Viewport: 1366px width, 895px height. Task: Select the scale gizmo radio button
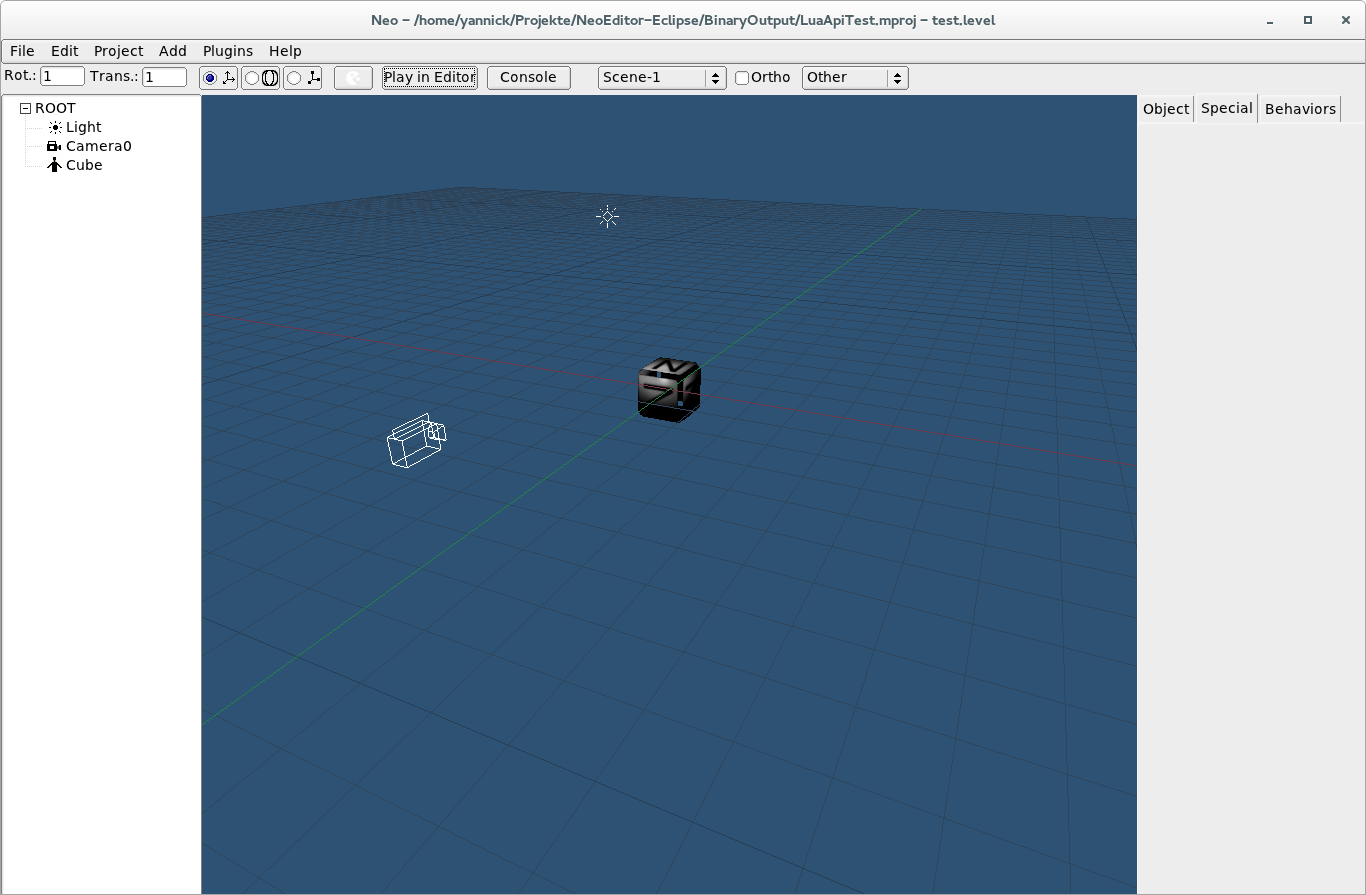pyautogui.click(x=294, y=77)
